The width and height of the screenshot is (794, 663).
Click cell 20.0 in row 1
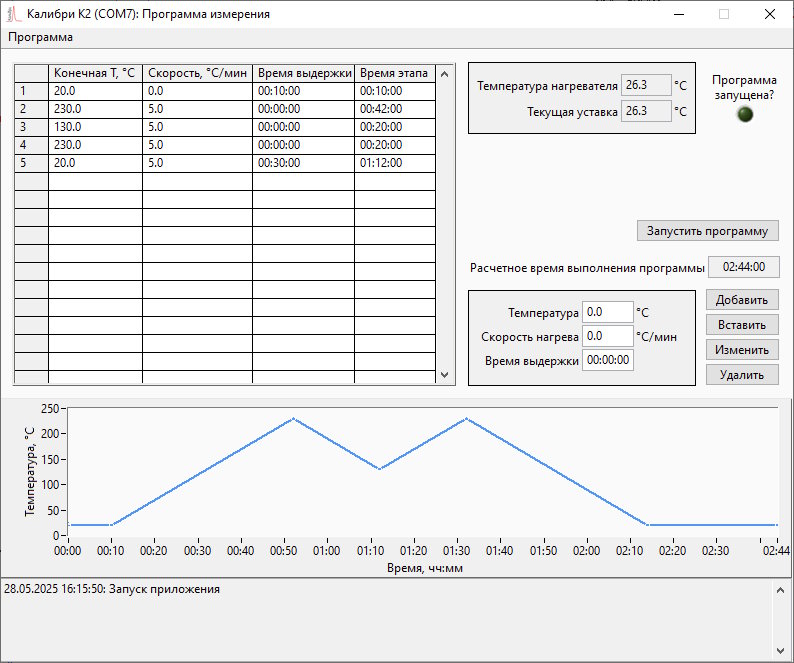click(95, 91)
